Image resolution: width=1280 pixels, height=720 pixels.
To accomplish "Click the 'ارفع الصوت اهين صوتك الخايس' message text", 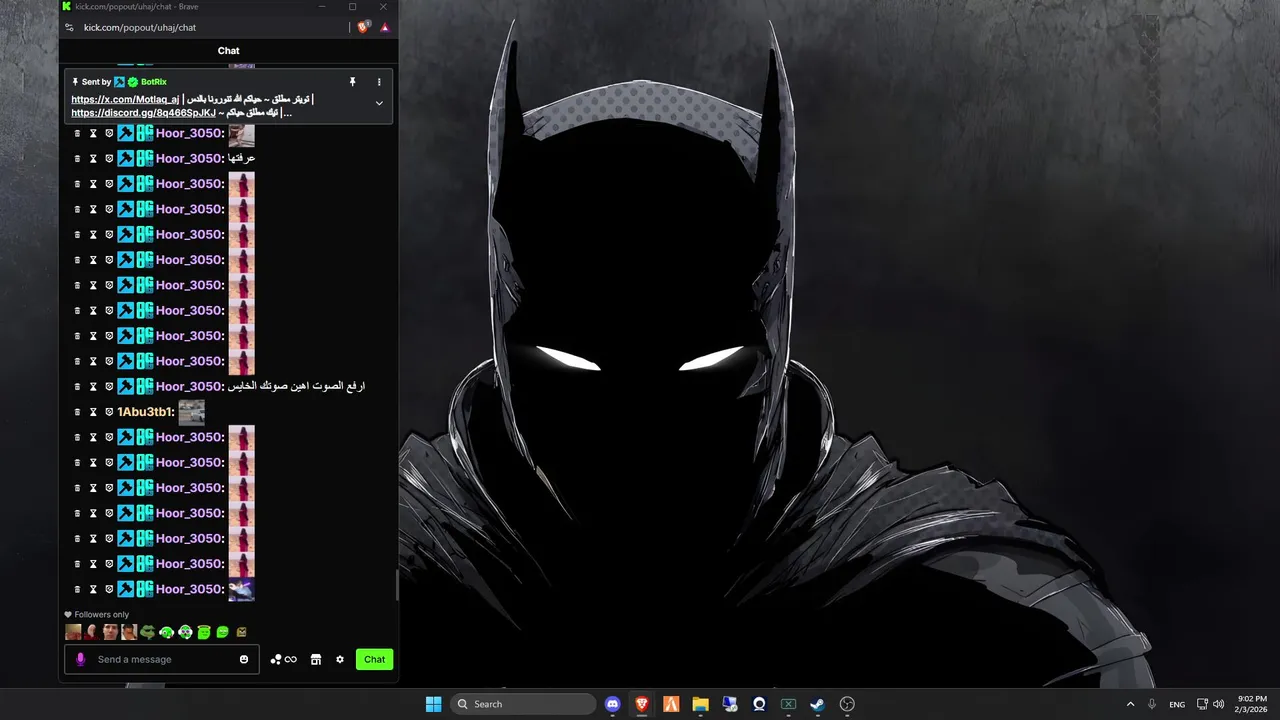I will (x=297, y=386).
